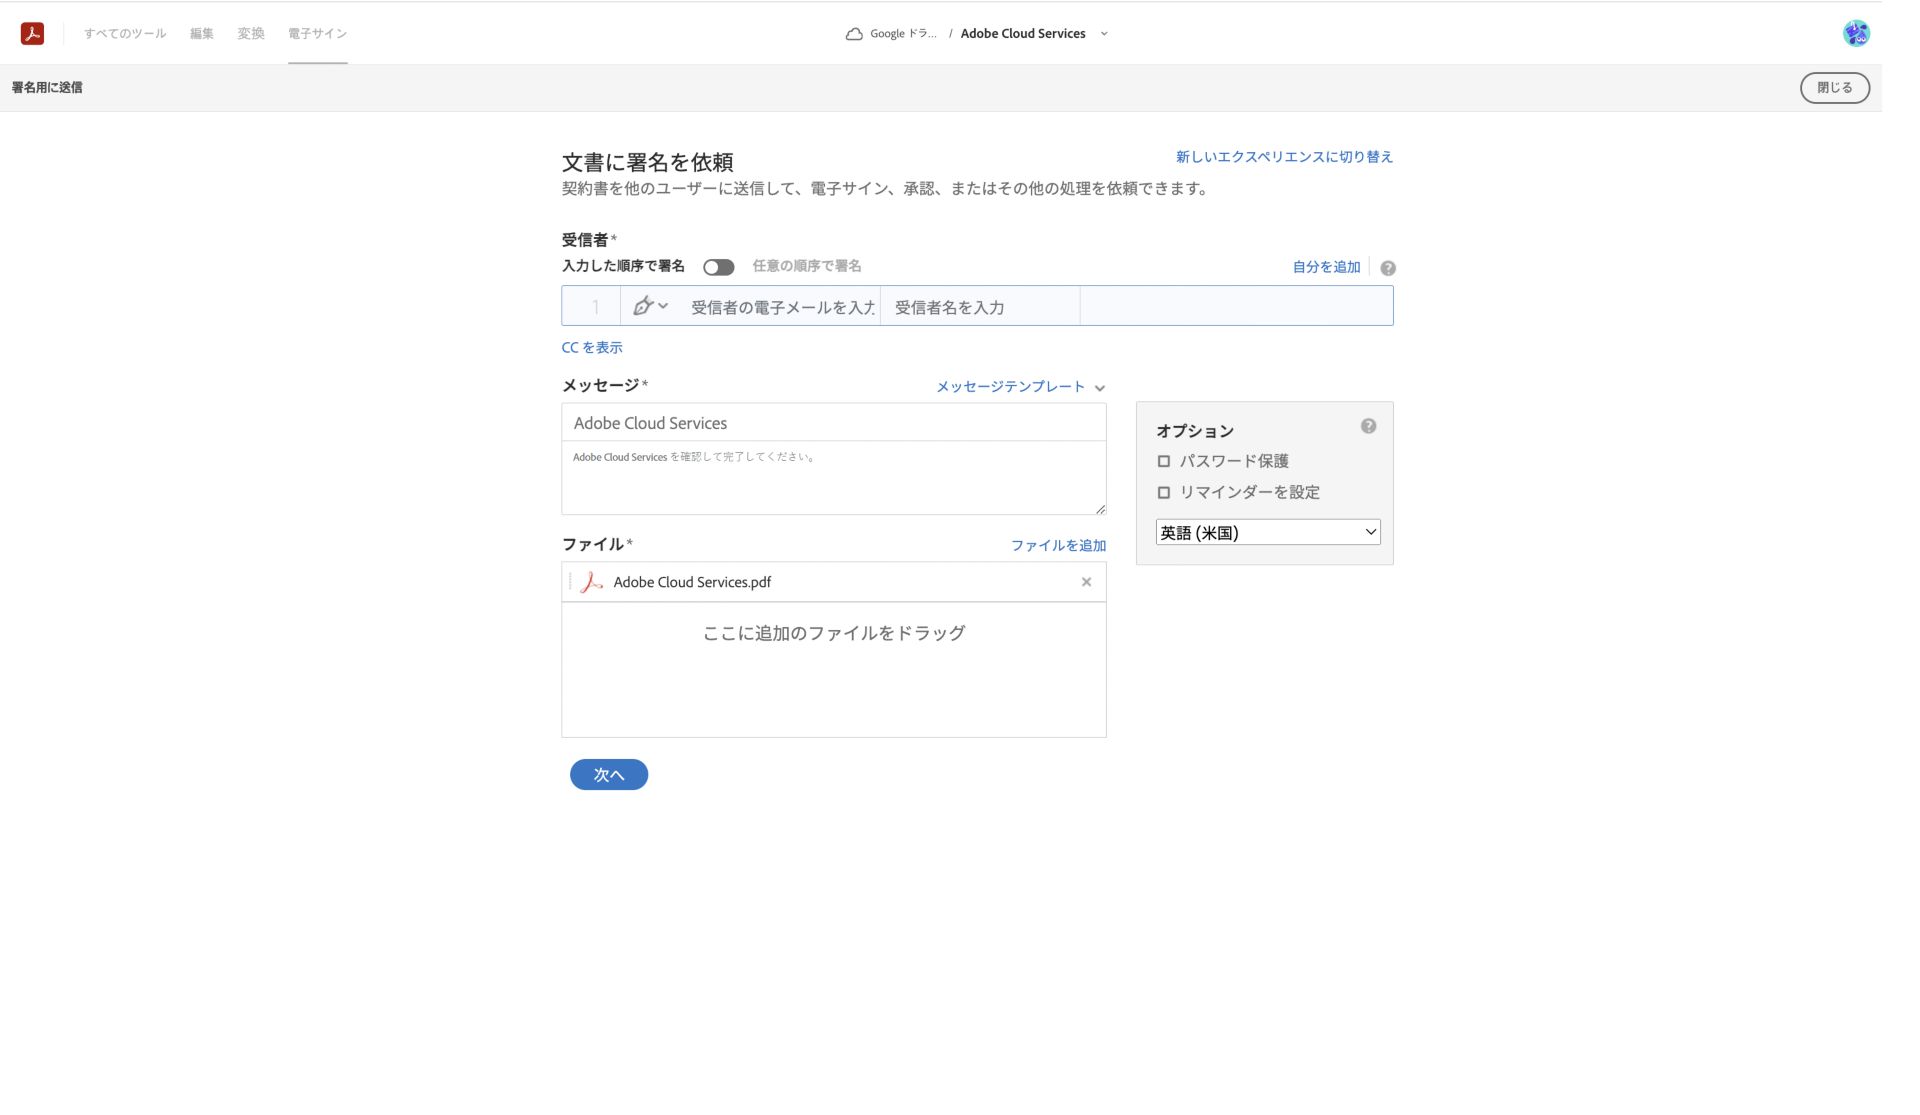Click 新しいエクスペリエンスに切り替え link
Viewport: 1920px width, 1115px height.
(1284, 157)
